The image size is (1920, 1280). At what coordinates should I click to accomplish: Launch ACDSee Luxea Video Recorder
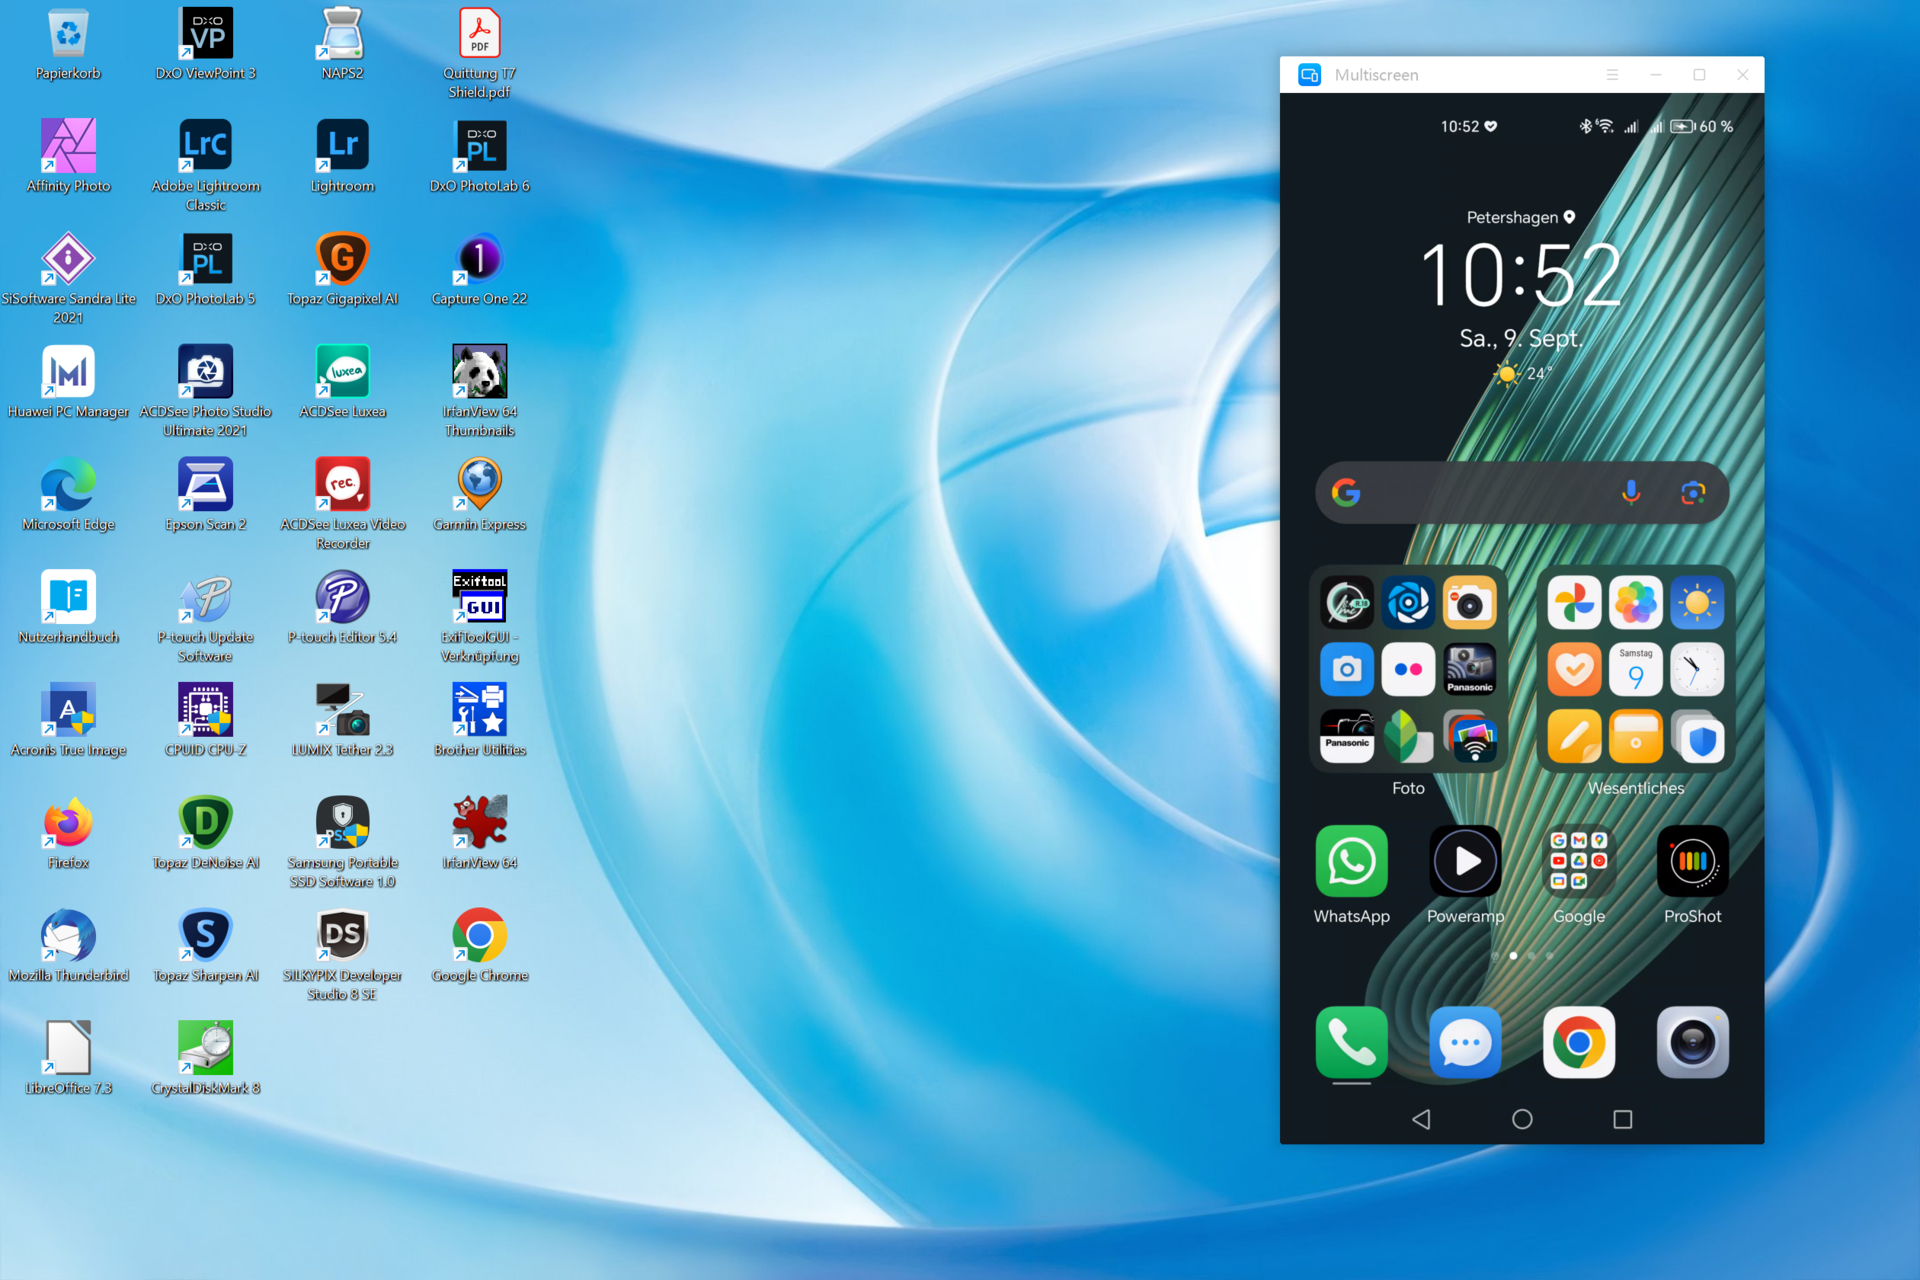(342, 485)
